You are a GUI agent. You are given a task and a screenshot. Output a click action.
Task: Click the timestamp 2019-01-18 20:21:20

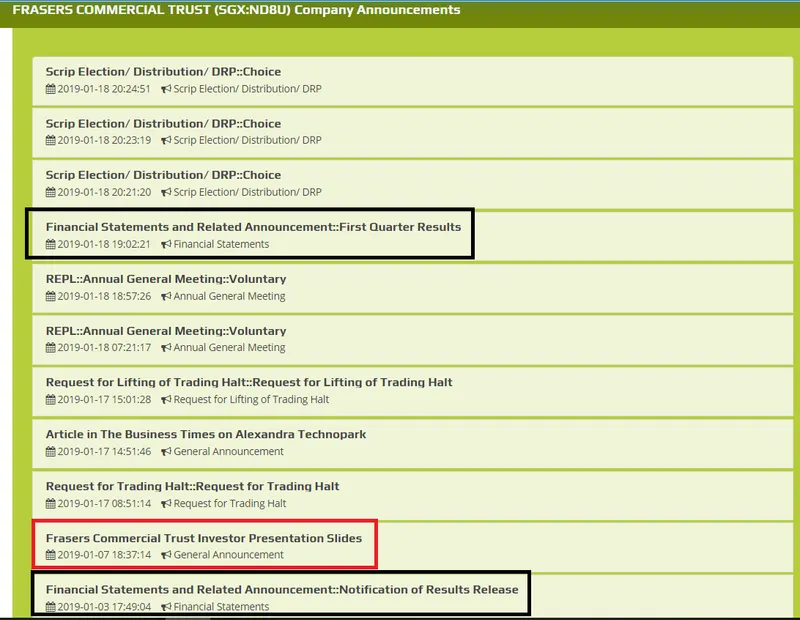tap(104, 192)
